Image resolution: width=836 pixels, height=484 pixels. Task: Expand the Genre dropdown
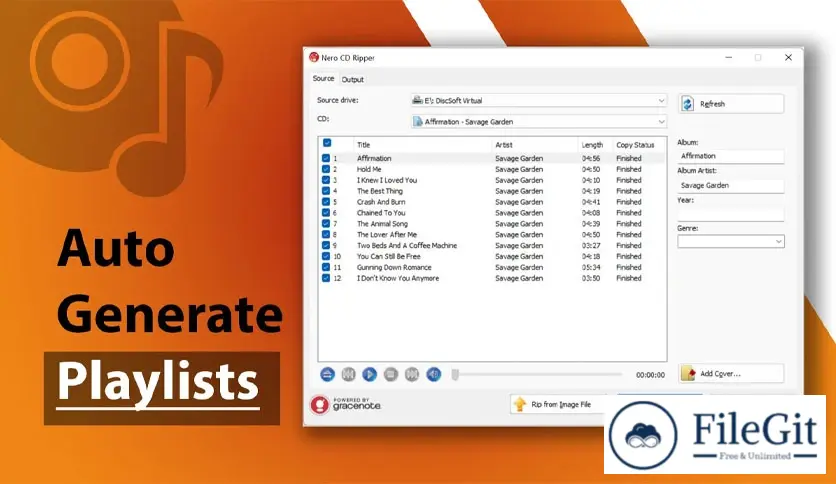pos(730,241)
